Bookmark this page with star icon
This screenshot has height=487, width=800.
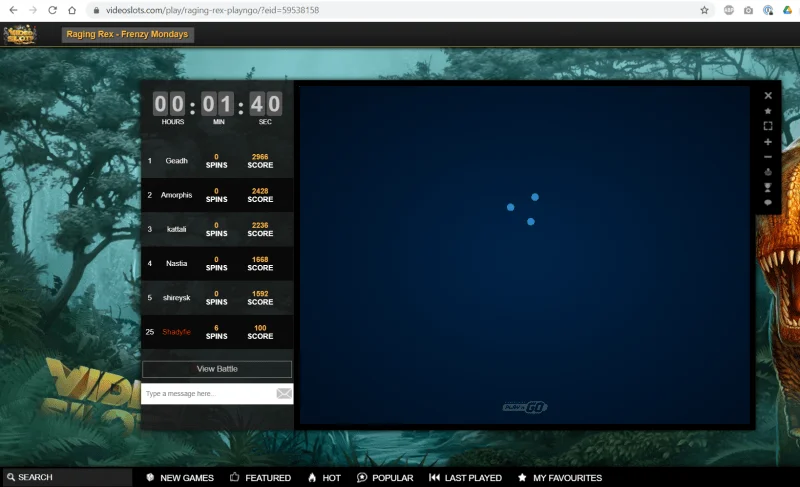click(705, 10)
